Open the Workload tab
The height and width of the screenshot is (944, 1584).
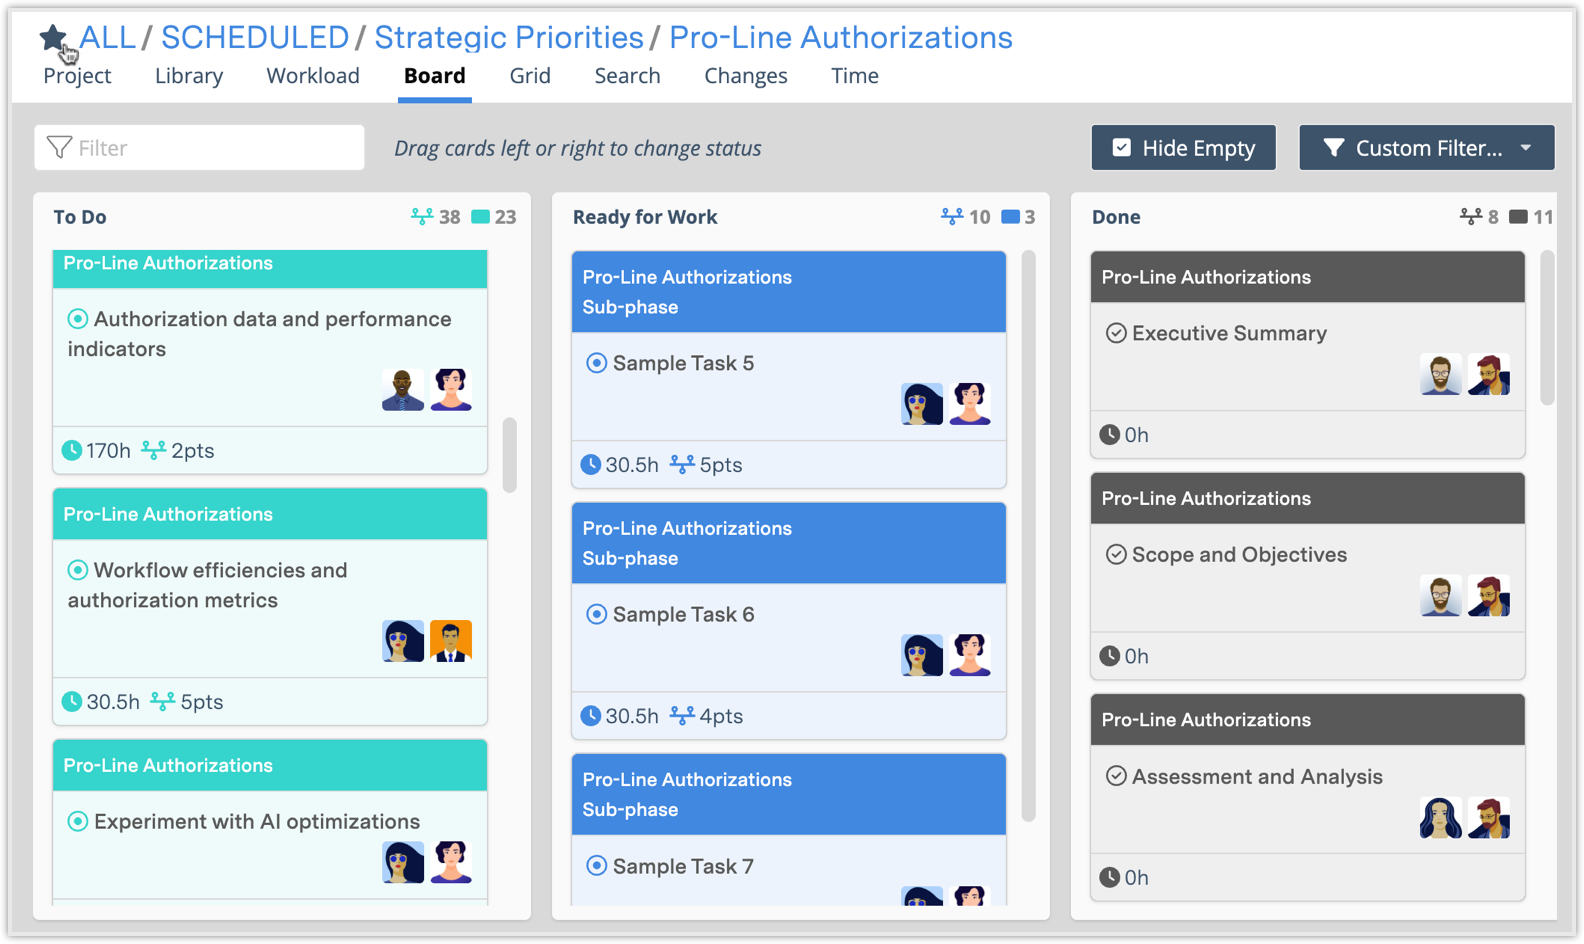click(312, 76)
